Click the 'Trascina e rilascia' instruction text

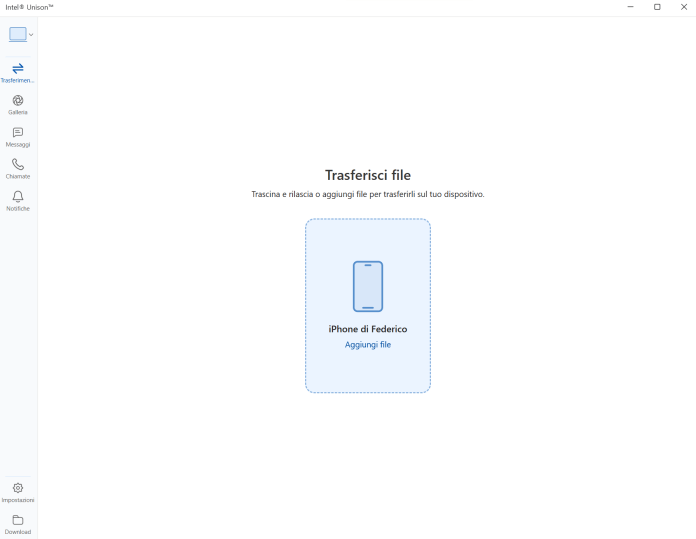[368, 194]
